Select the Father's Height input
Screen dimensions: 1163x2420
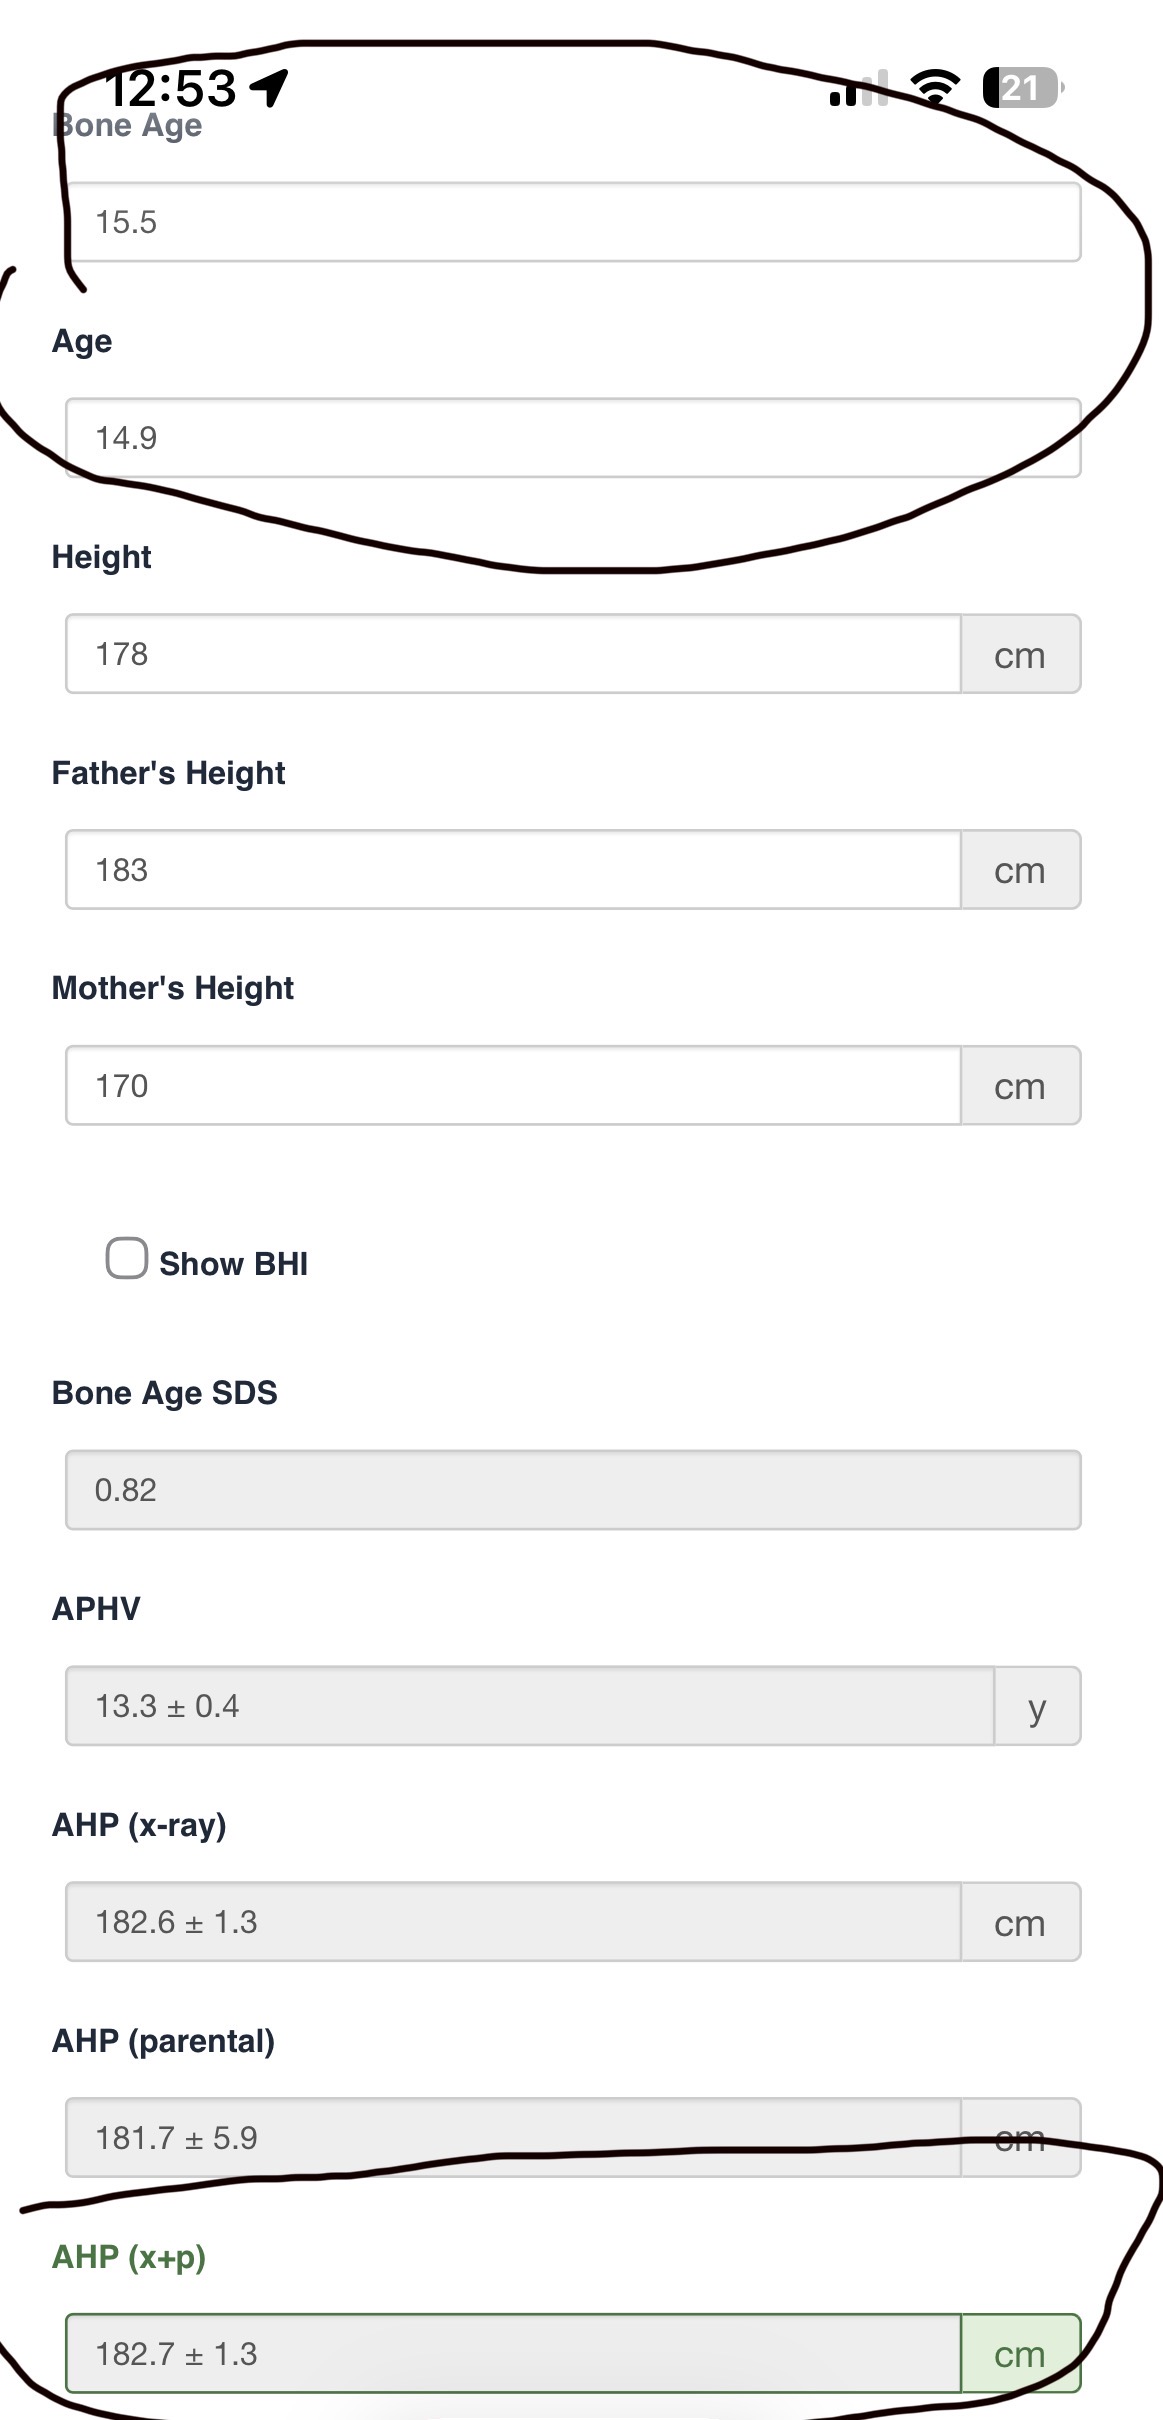point(514,870)
